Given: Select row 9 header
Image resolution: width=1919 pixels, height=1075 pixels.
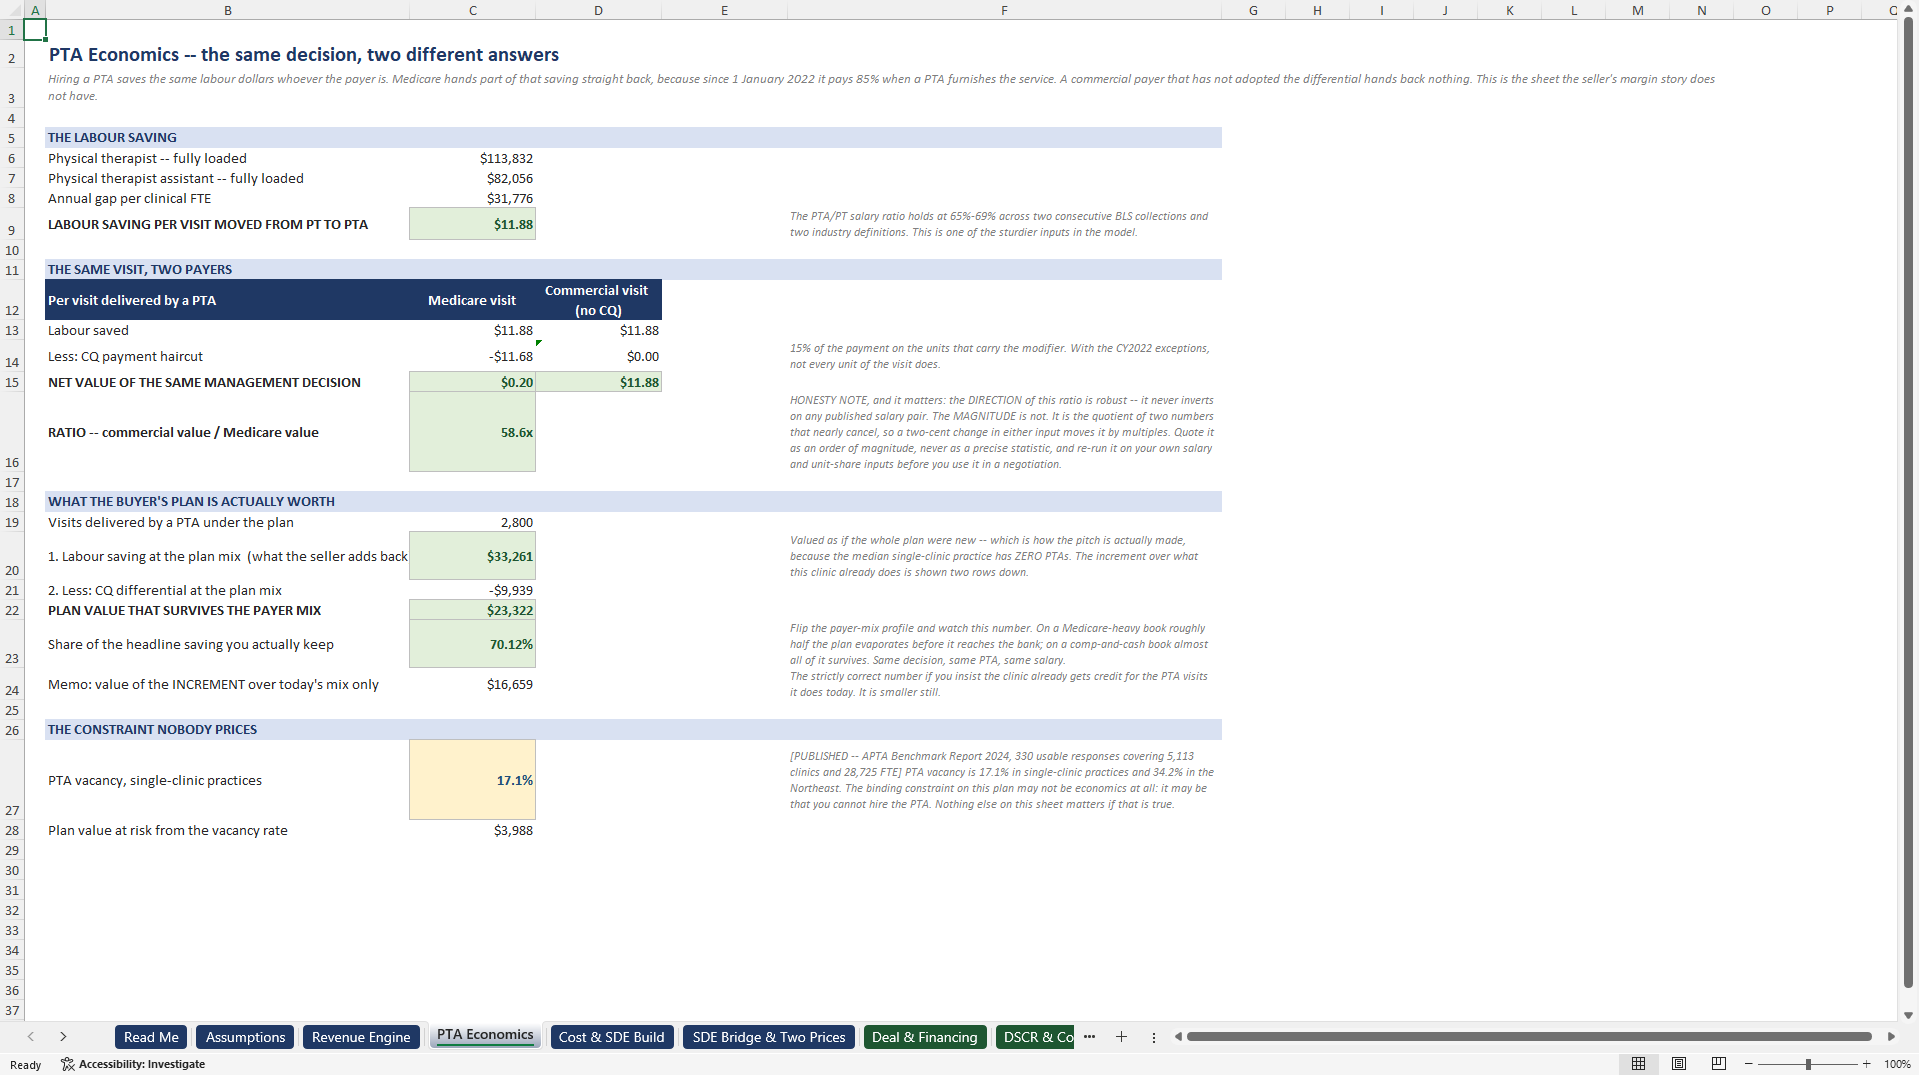Looking at the screenshot, I should [x=12, y=224].
